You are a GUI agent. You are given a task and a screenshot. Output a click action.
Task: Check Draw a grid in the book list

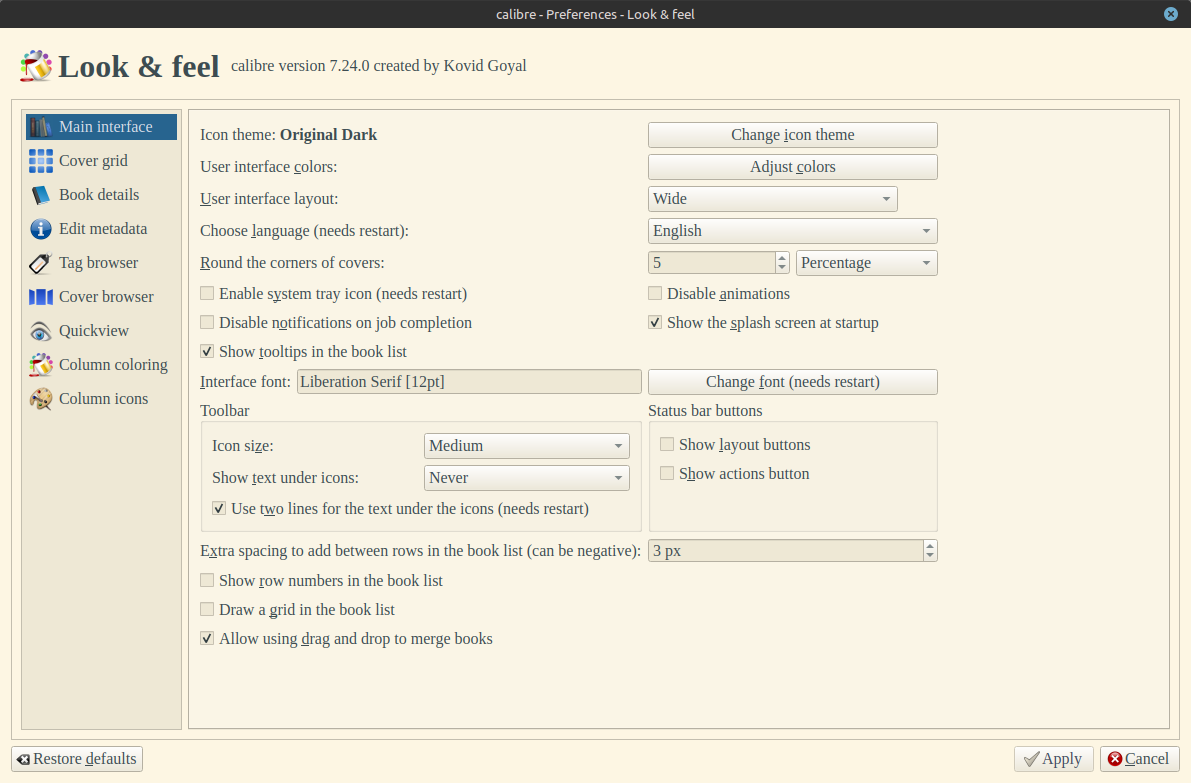[207, 610]
